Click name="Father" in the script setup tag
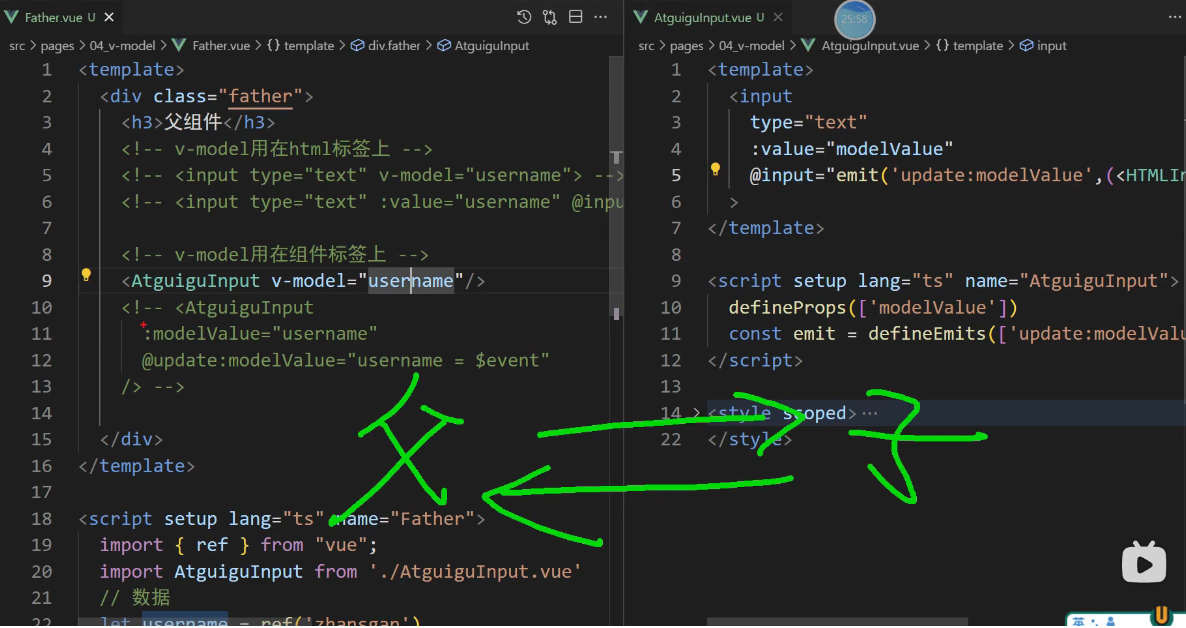The width and height of the screenshot is (1186, 628). tap(404, 519)
